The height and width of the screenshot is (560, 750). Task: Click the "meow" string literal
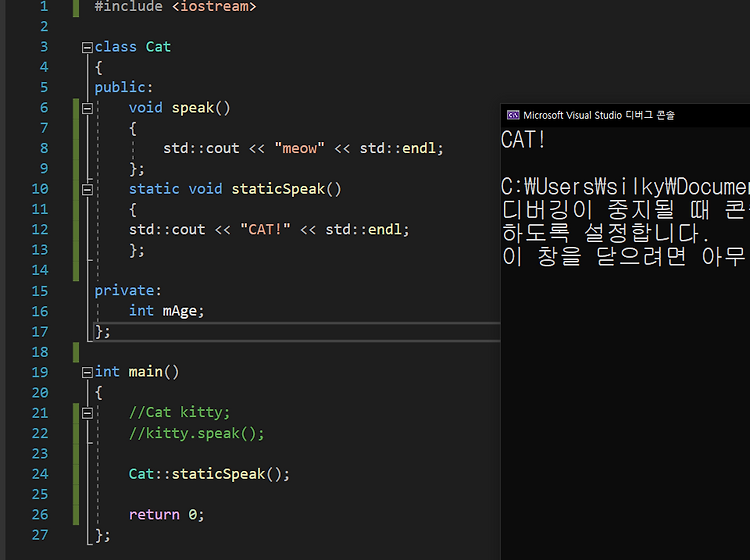click(x=299, y=149)
